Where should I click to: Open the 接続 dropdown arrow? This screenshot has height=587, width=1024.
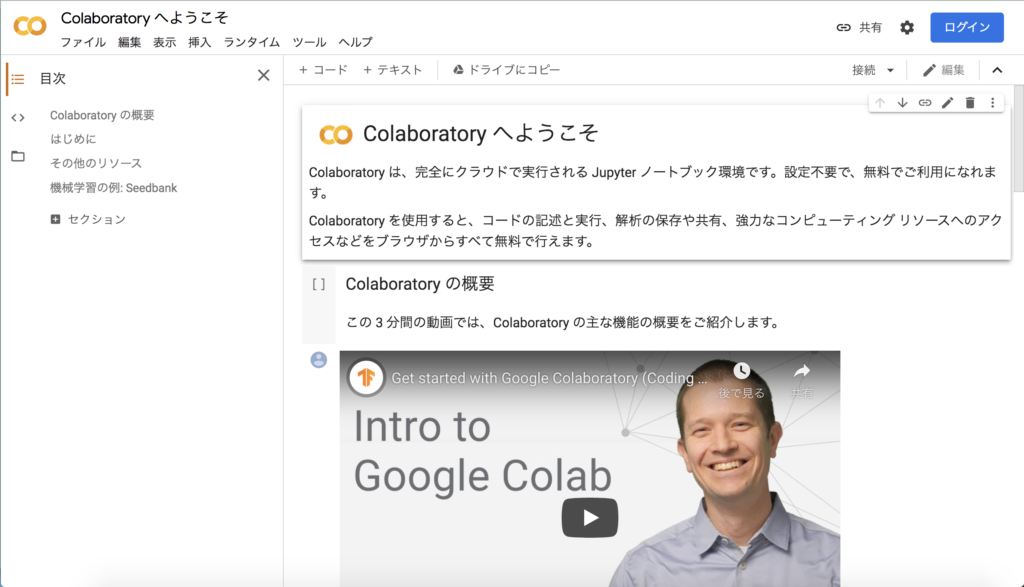[x=890, y=71]
